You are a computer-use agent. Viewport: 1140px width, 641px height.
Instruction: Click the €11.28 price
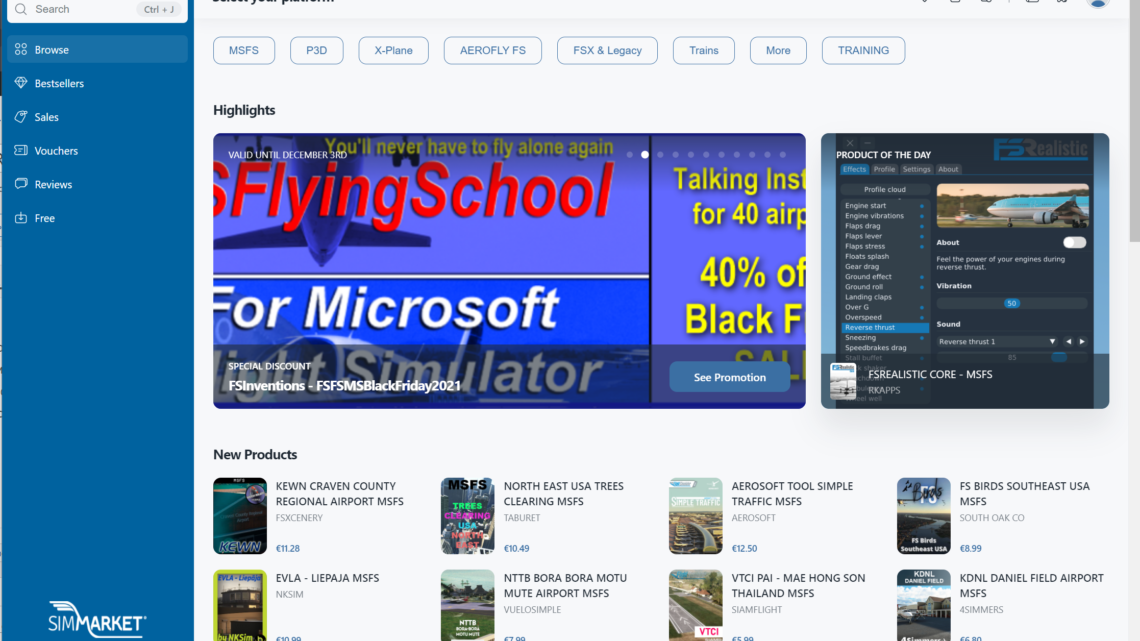coord(288,549)
